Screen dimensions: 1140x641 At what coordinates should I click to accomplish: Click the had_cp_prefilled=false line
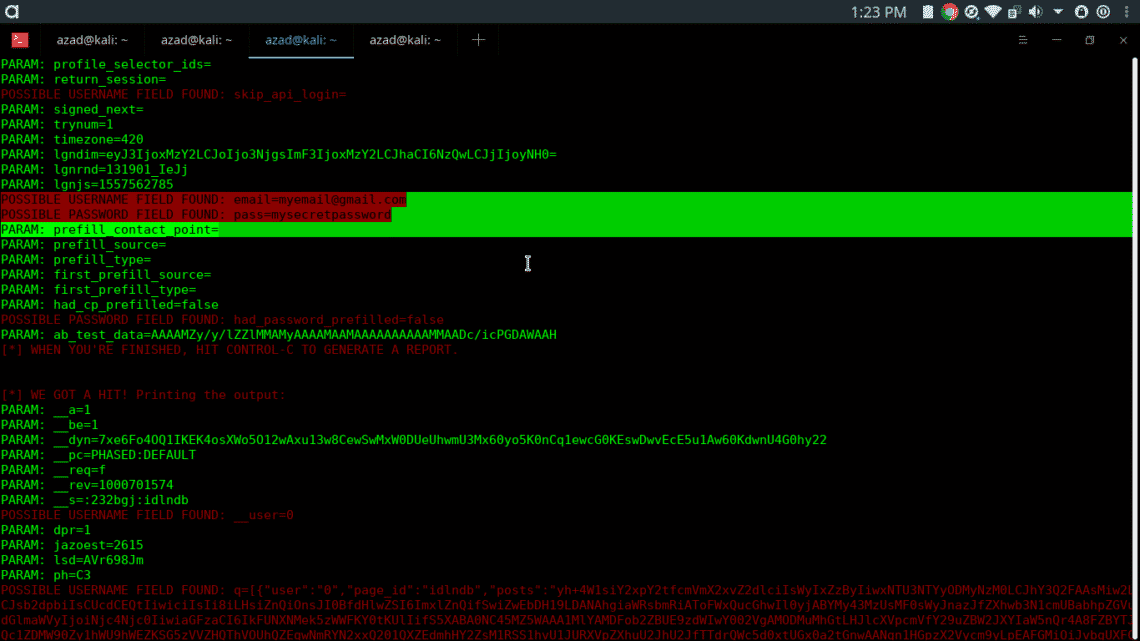tap(110, 305)
